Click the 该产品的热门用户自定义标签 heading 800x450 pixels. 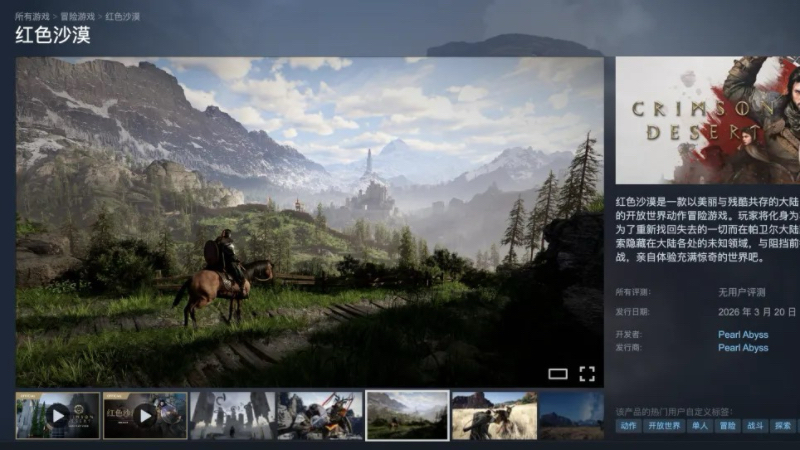(674, 412)
